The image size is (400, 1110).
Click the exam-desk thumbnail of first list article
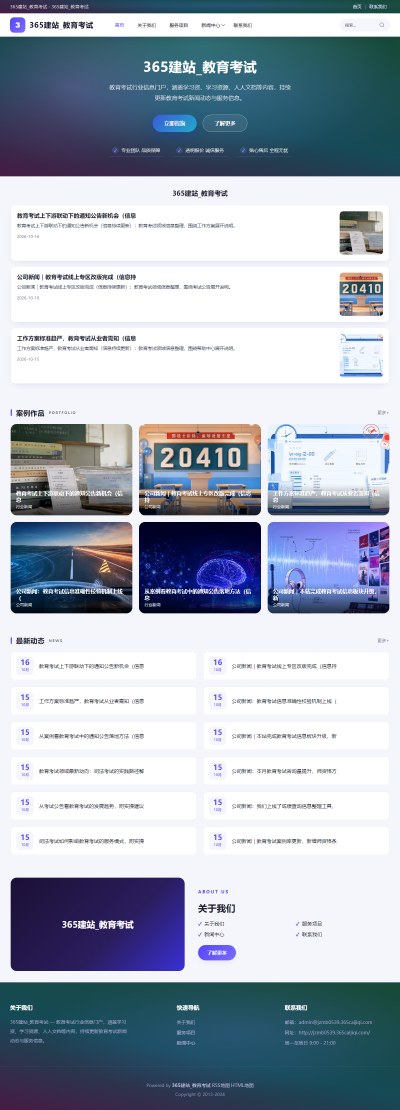pyautogui.click(x=361, y=233)
